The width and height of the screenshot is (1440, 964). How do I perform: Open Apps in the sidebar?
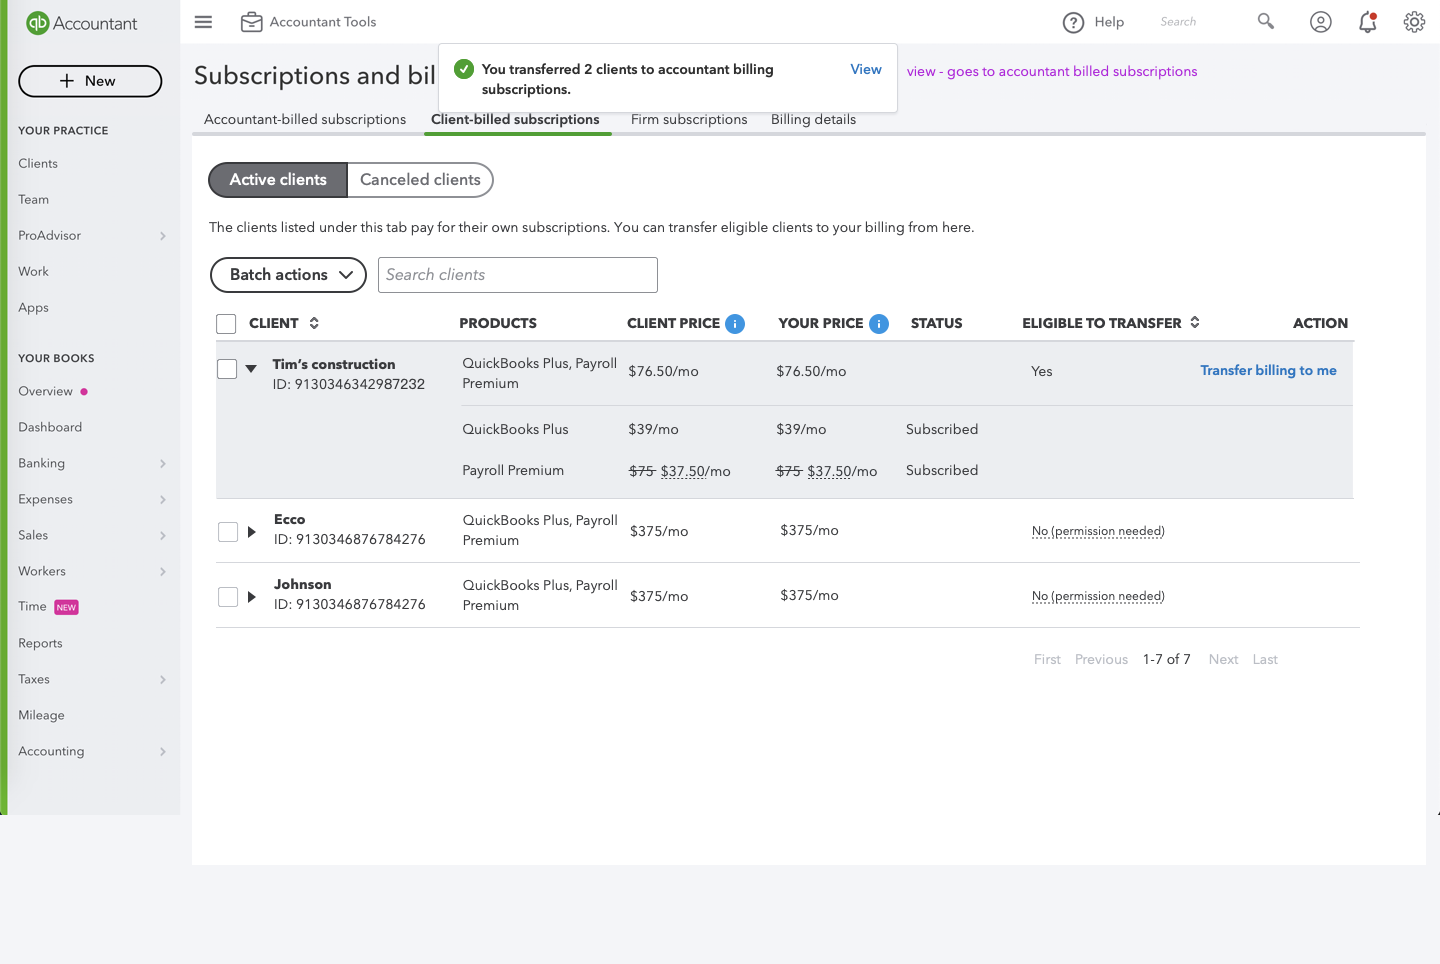point(33,308)
